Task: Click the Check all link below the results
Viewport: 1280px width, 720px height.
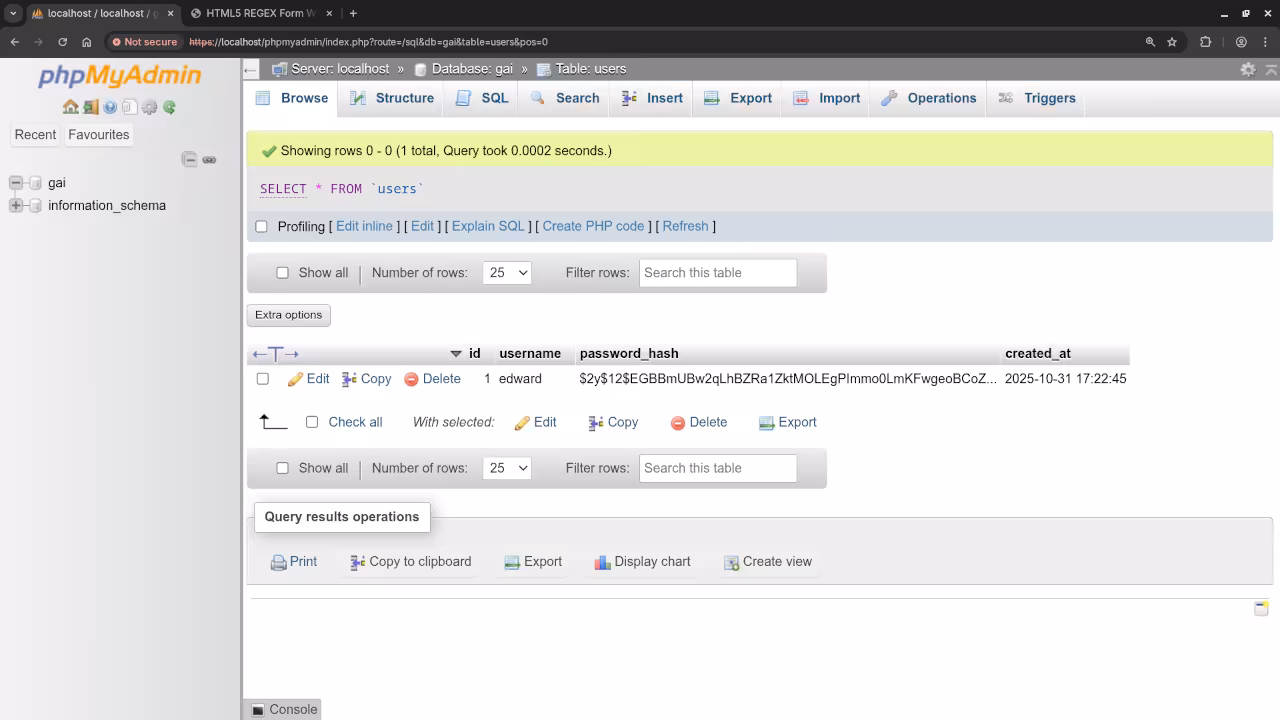Action: coord(355,422)
